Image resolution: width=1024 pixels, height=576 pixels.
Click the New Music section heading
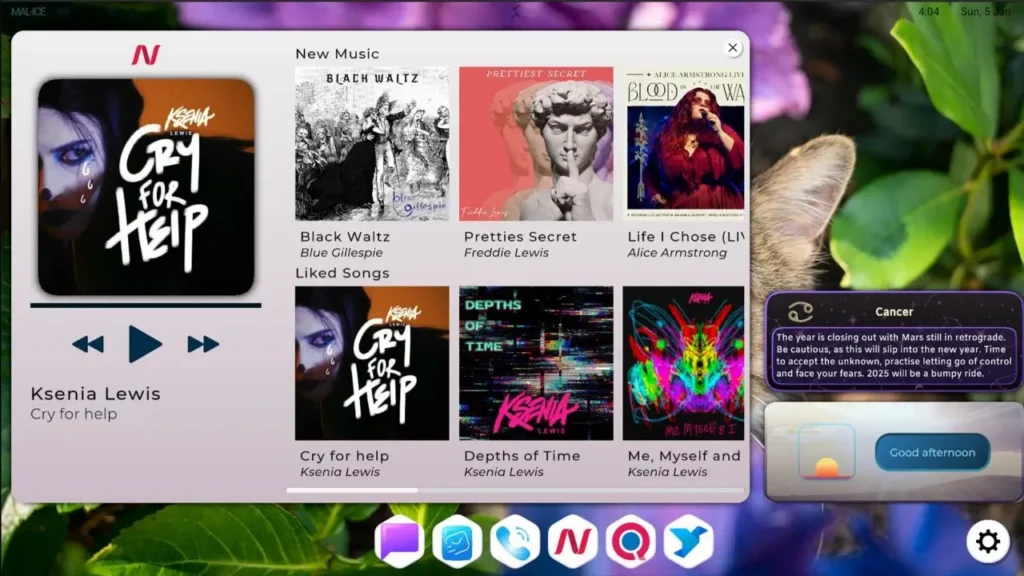click(337, 54)
